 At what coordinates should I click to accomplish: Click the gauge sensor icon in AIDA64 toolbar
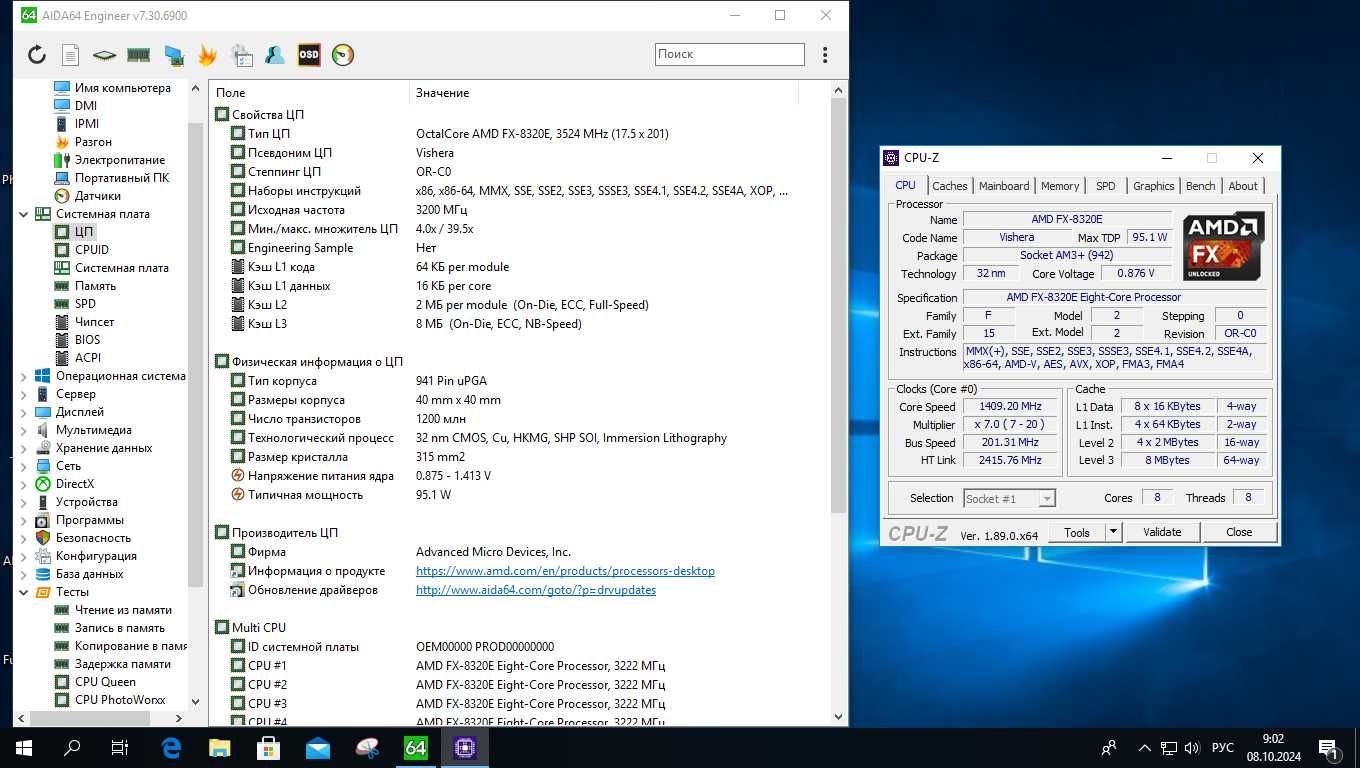[343, 55]
